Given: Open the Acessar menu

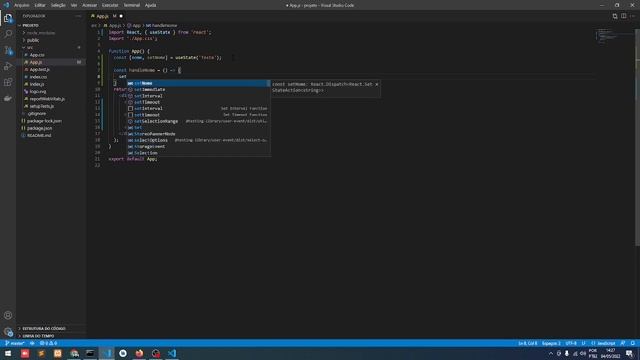Looking at the screenshot, I should [x=90, y=5].
